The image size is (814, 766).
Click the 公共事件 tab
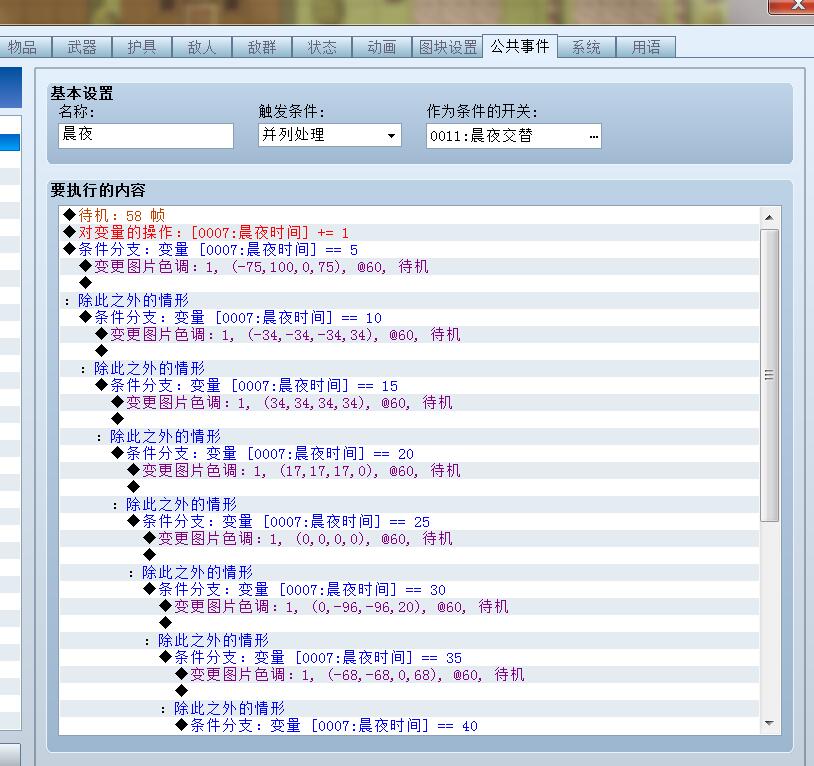click(520, 46)
